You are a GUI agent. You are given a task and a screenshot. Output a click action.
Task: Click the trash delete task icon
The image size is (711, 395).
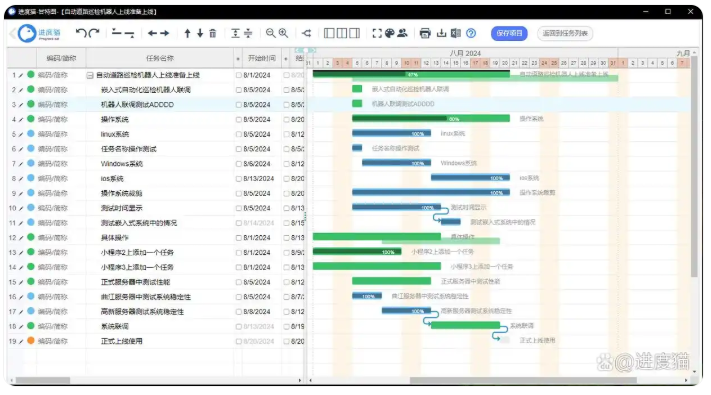(213, 33)
